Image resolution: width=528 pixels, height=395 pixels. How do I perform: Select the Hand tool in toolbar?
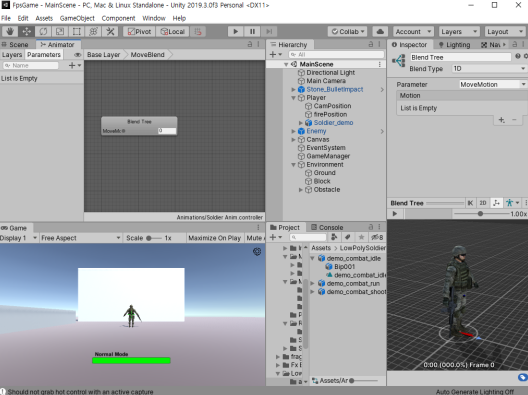[10, 32]
